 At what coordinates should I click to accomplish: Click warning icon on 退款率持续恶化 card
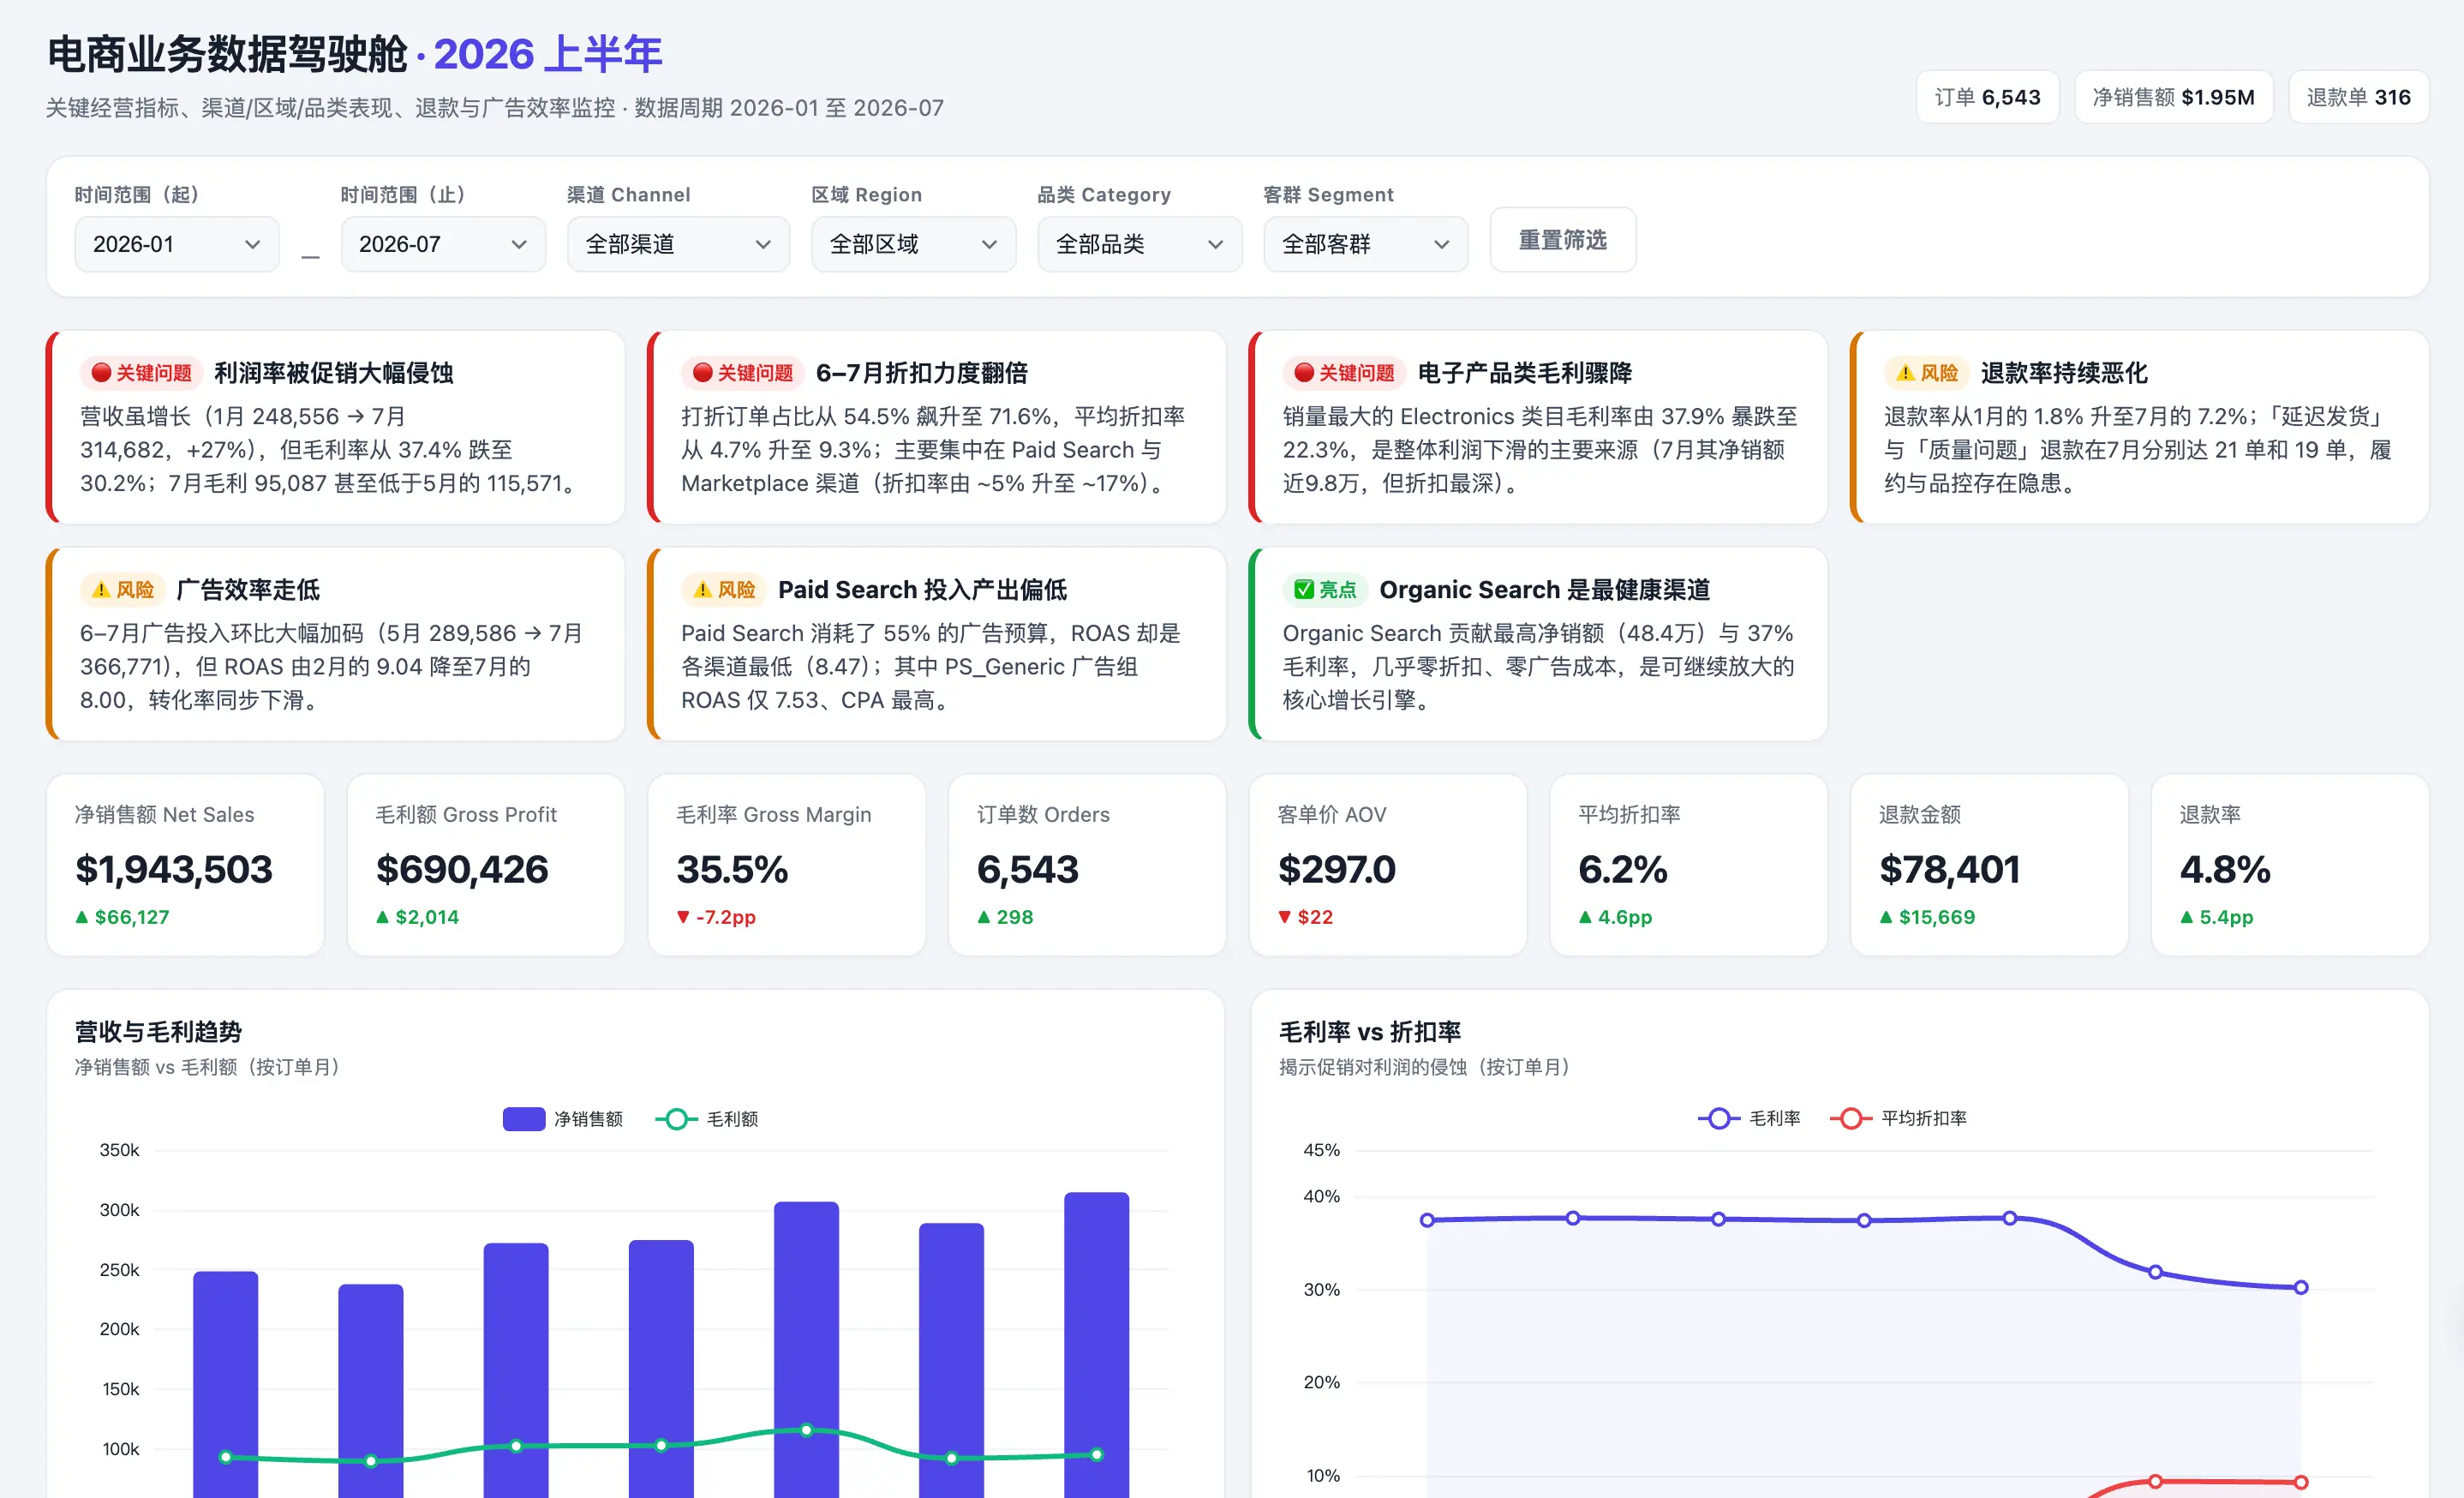click(1905, 373)
